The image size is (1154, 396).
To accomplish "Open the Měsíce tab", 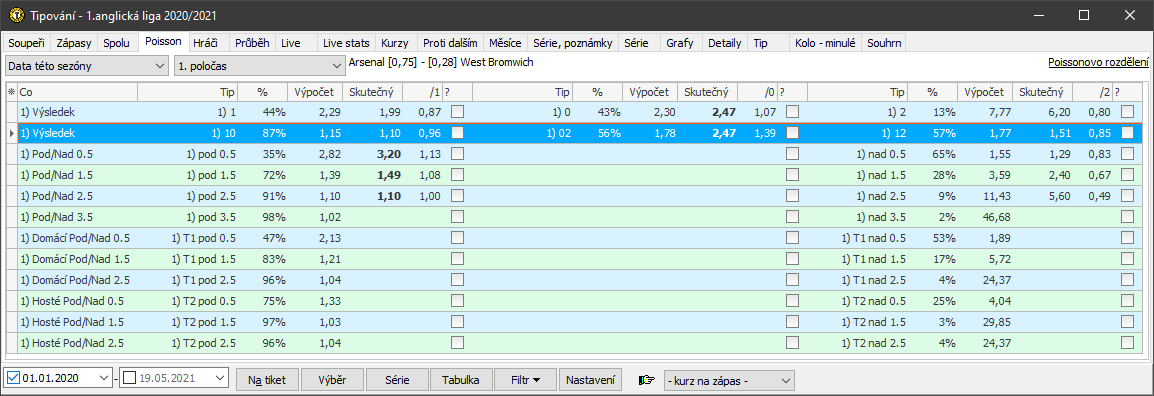I will point(505,43).
